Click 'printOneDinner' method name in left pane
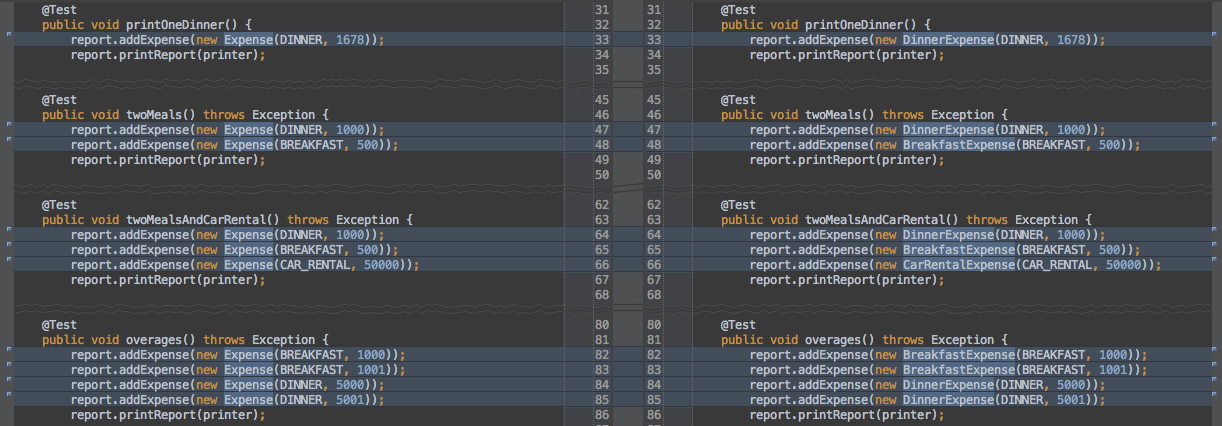 (175, 24)
